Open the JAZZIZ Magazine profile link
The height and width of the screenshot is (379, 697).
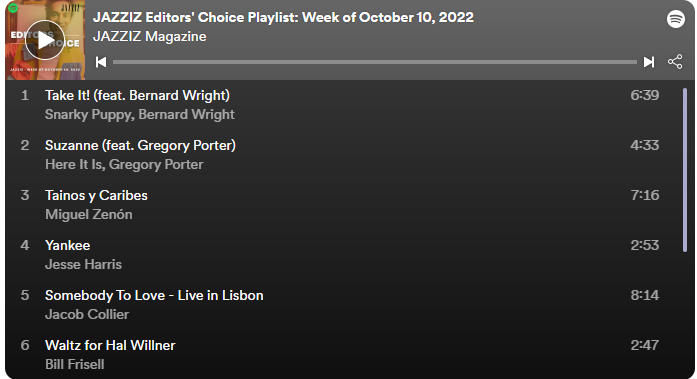pyautogui.click(x=149, y=36)
